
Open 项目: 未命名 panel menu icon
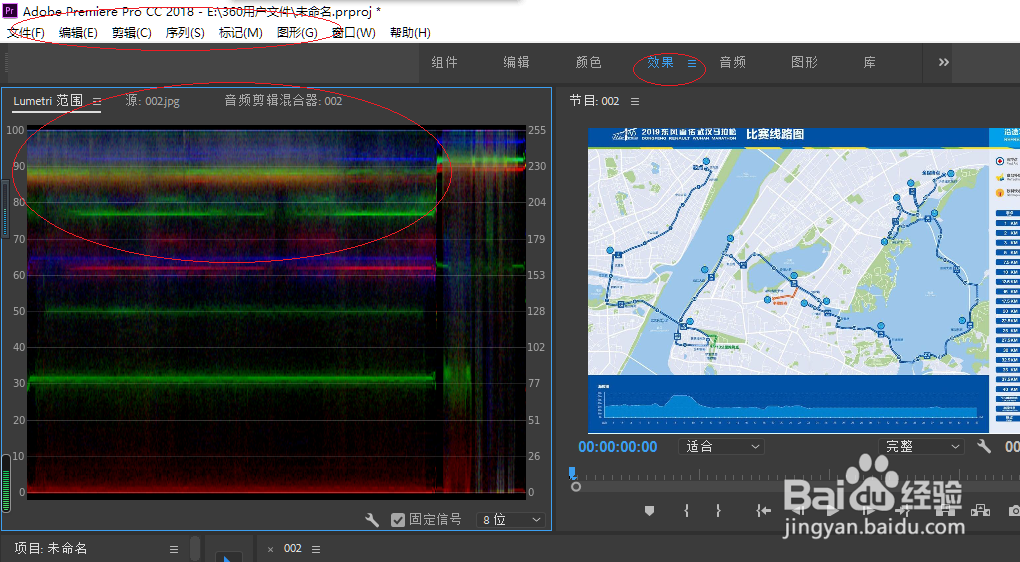(x=174, y=550)
